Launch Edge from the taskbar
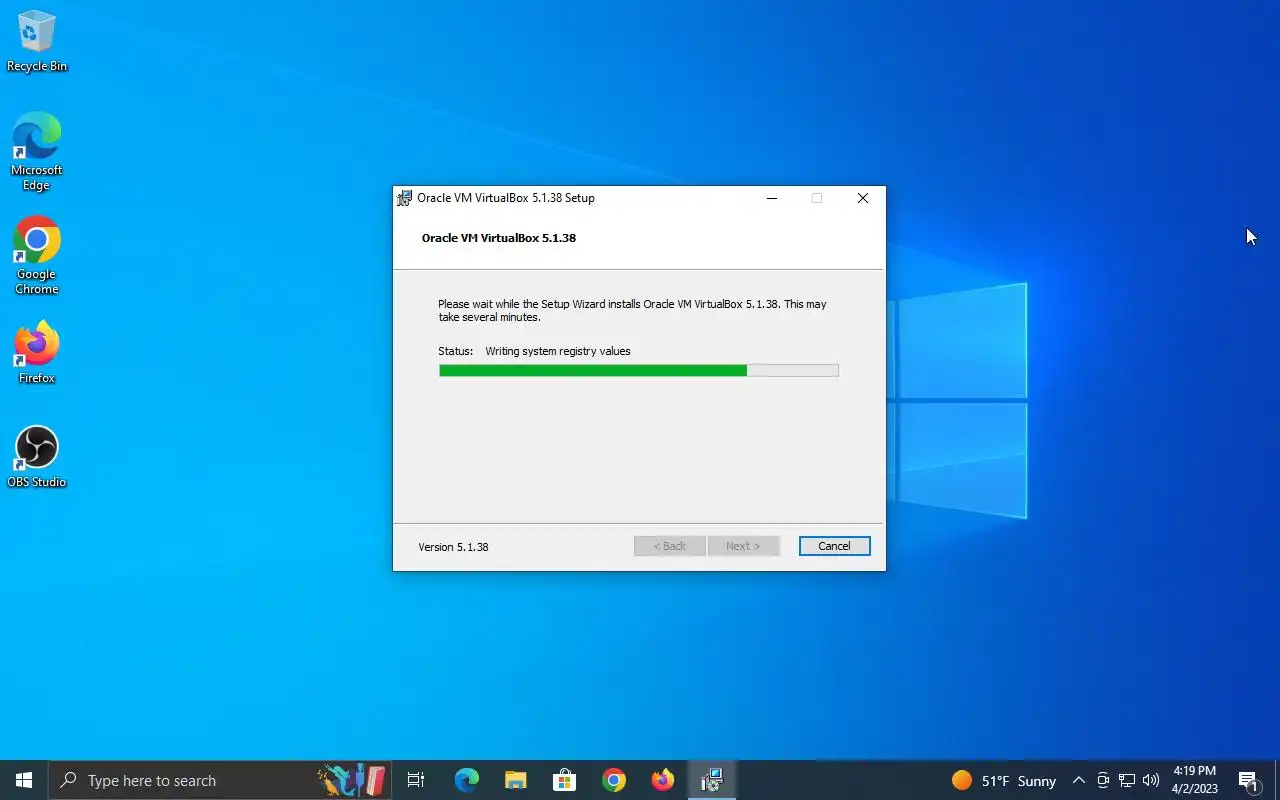 466,780
